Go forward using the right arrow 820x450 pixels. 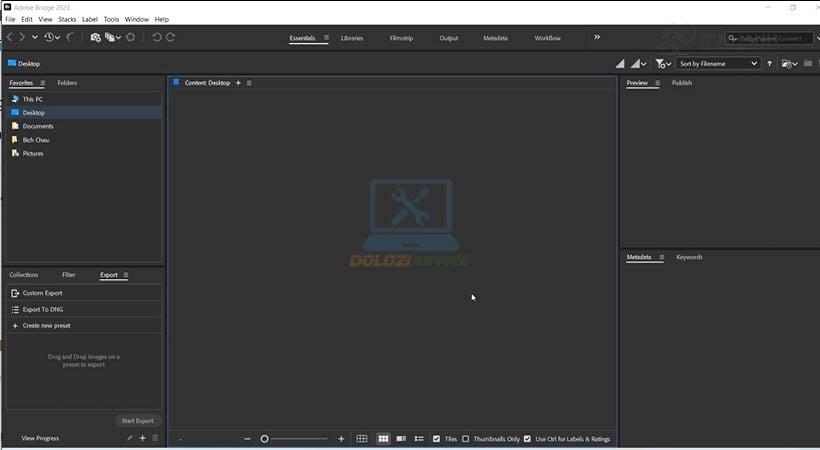(x=22, y=37)
